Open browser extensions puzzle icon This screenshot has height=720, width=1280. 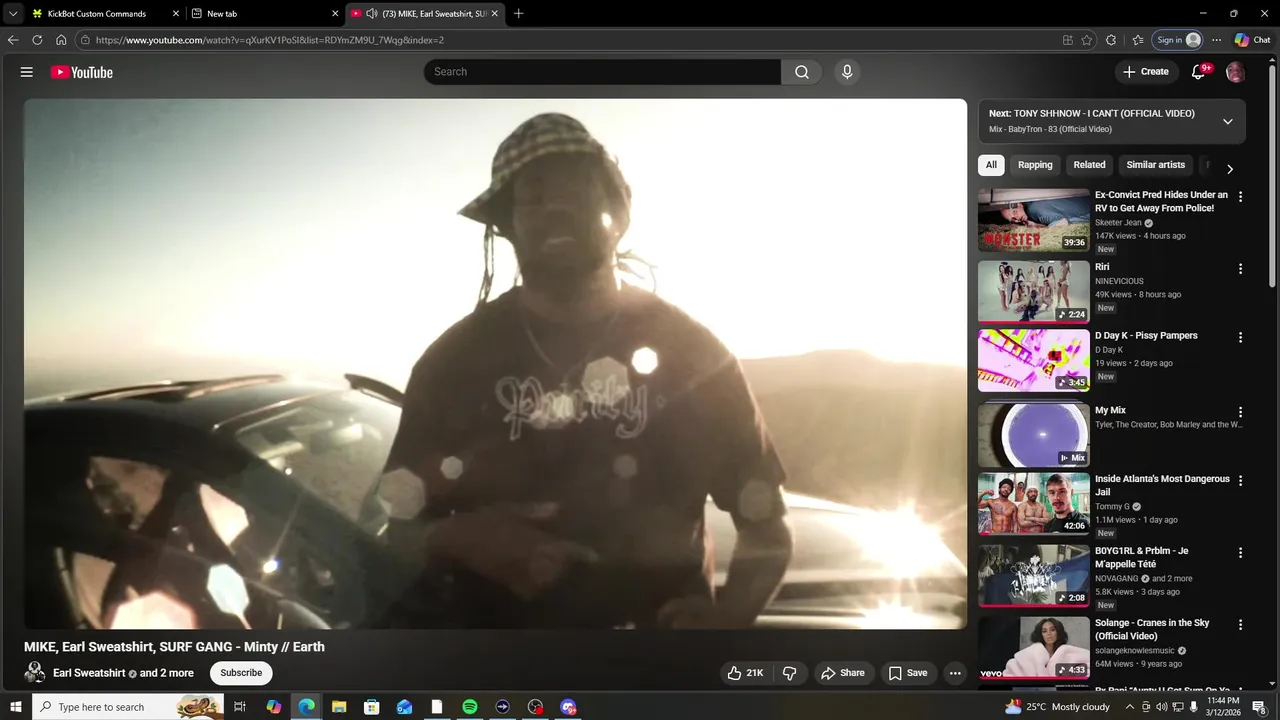point(1111,40)
